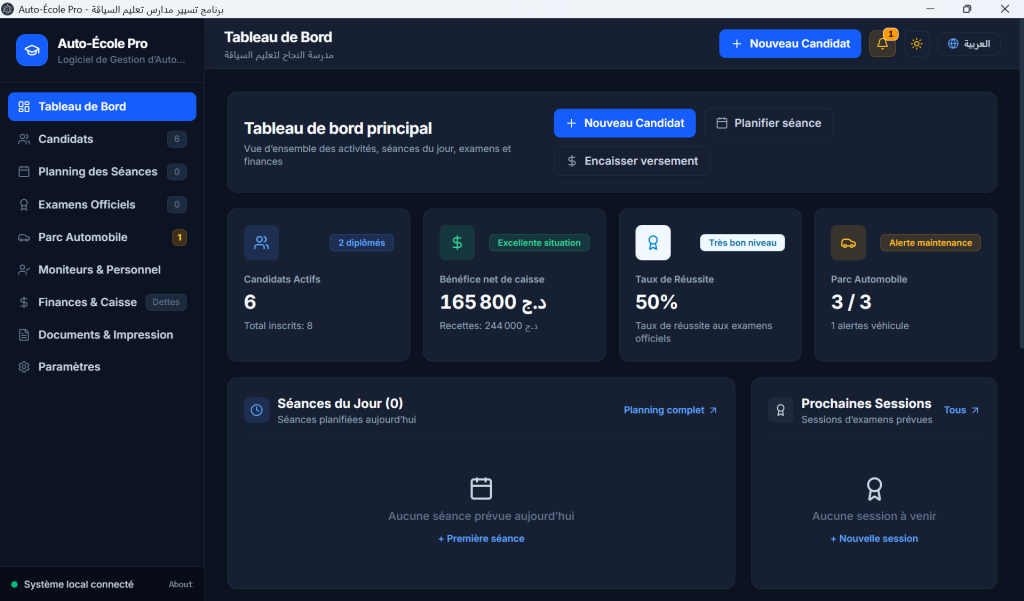Select Examens Officiels menu item
This screenshot has width=1024, height=601.
[x=102, y=204]
